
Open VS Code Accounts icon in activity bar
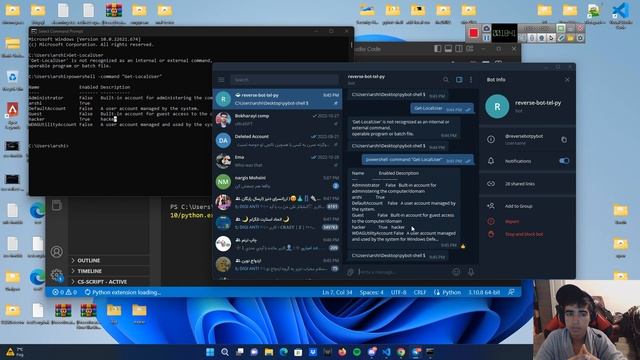(x=57, y=251)
